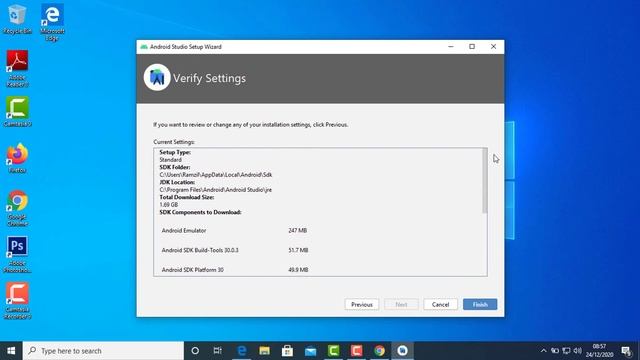This screenshot has width=640, height=360.
Task: Select the SDK Folder path text
Action: coord(216,175)
